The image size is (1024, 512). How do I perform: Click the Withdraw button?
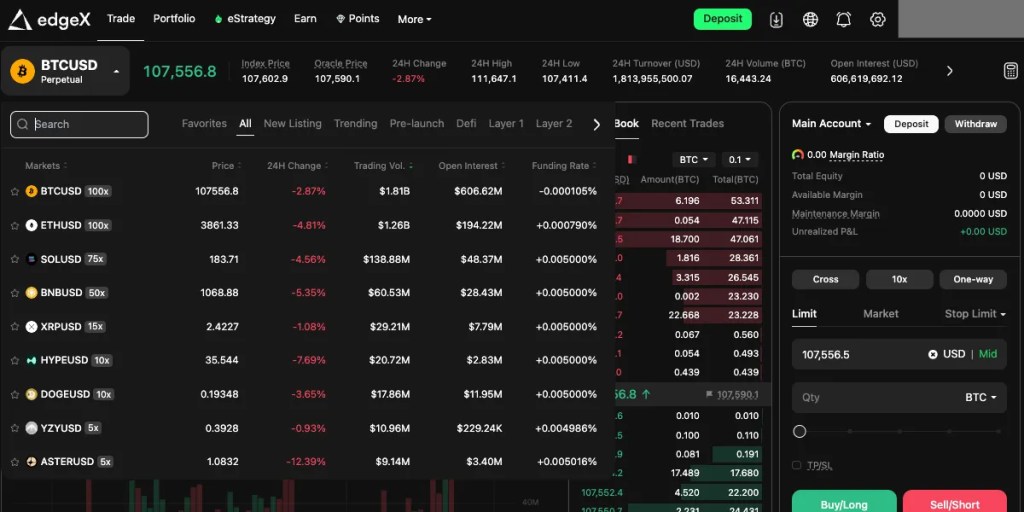[x=976, y=124]
